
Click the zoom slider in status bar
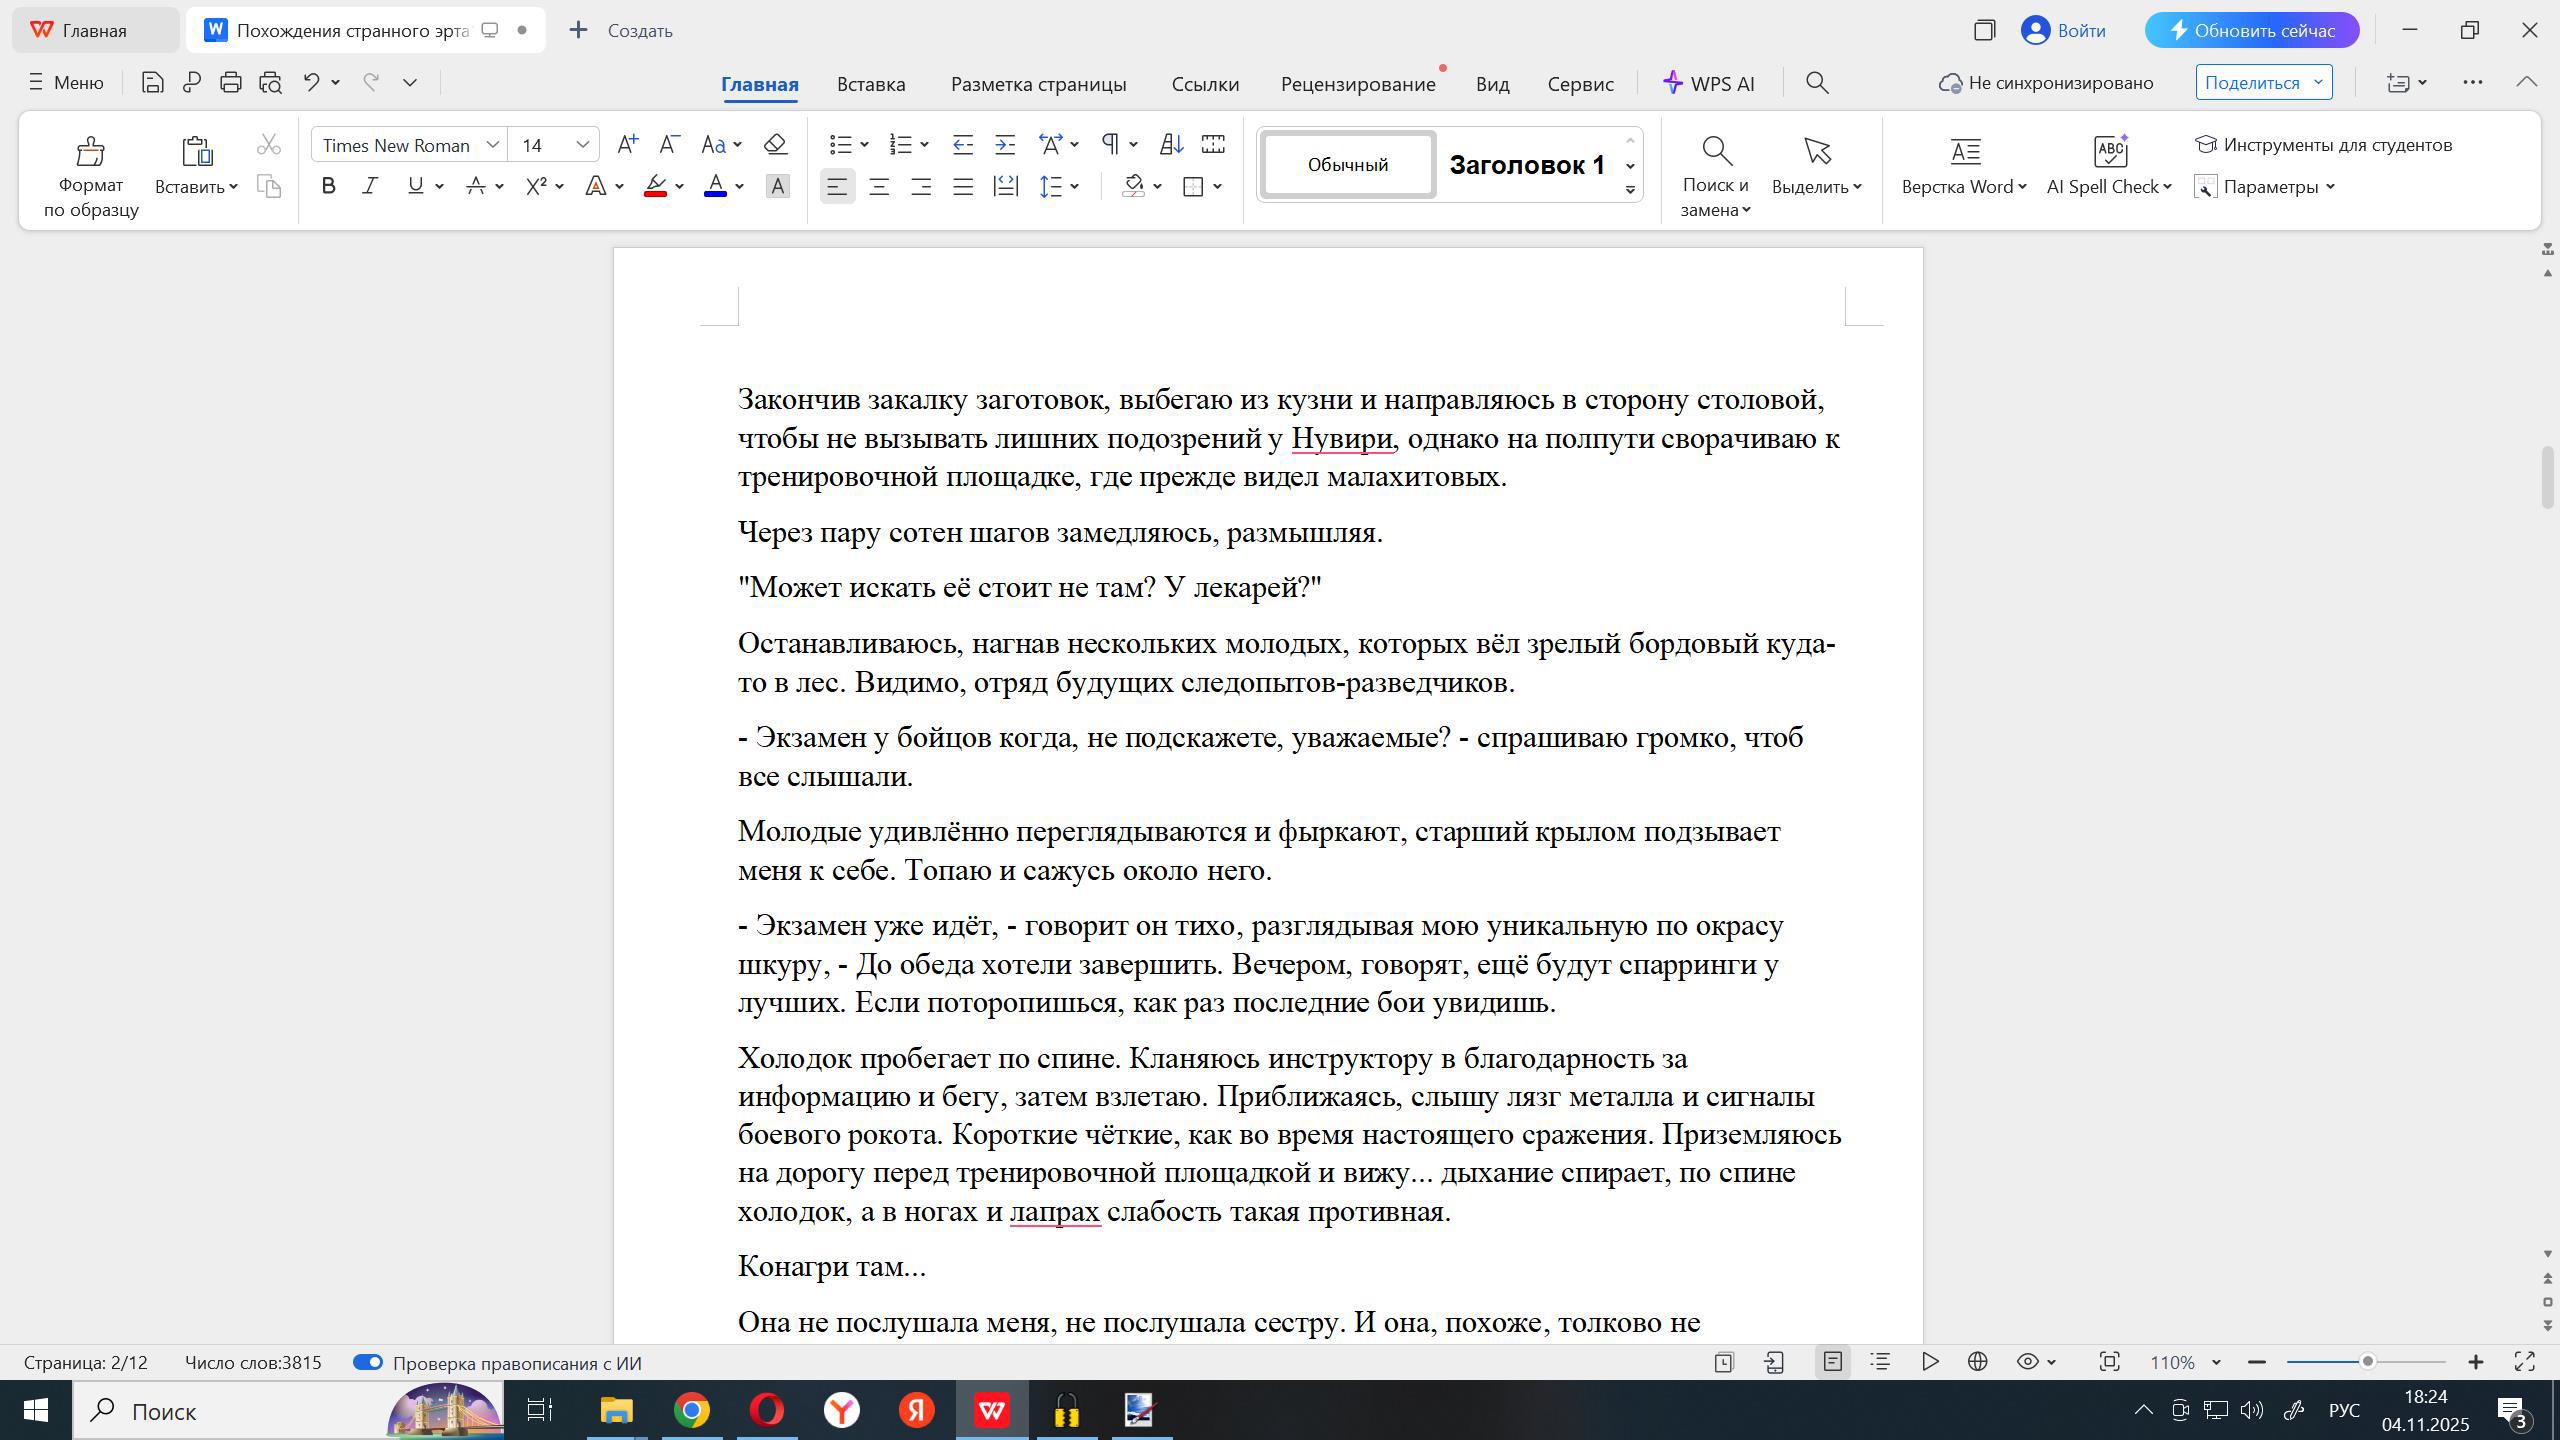[x=2366, y=1362]
